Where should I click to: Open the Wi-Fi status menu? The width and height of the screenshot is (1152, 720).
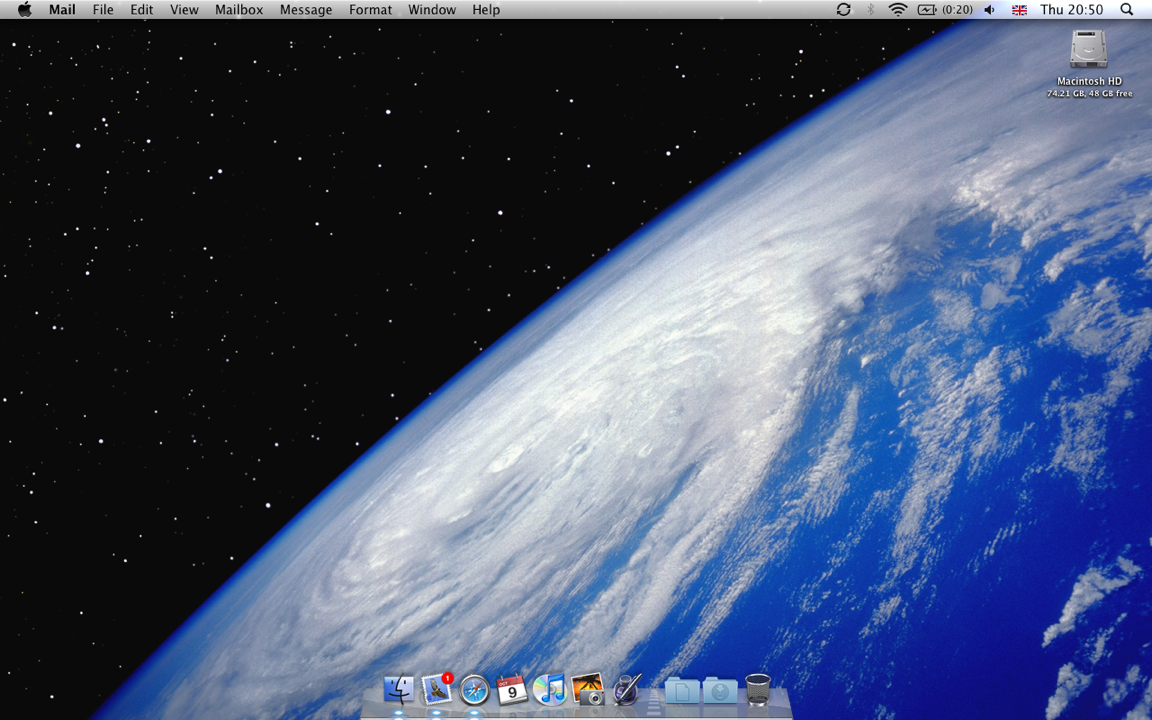pos(897,10)
